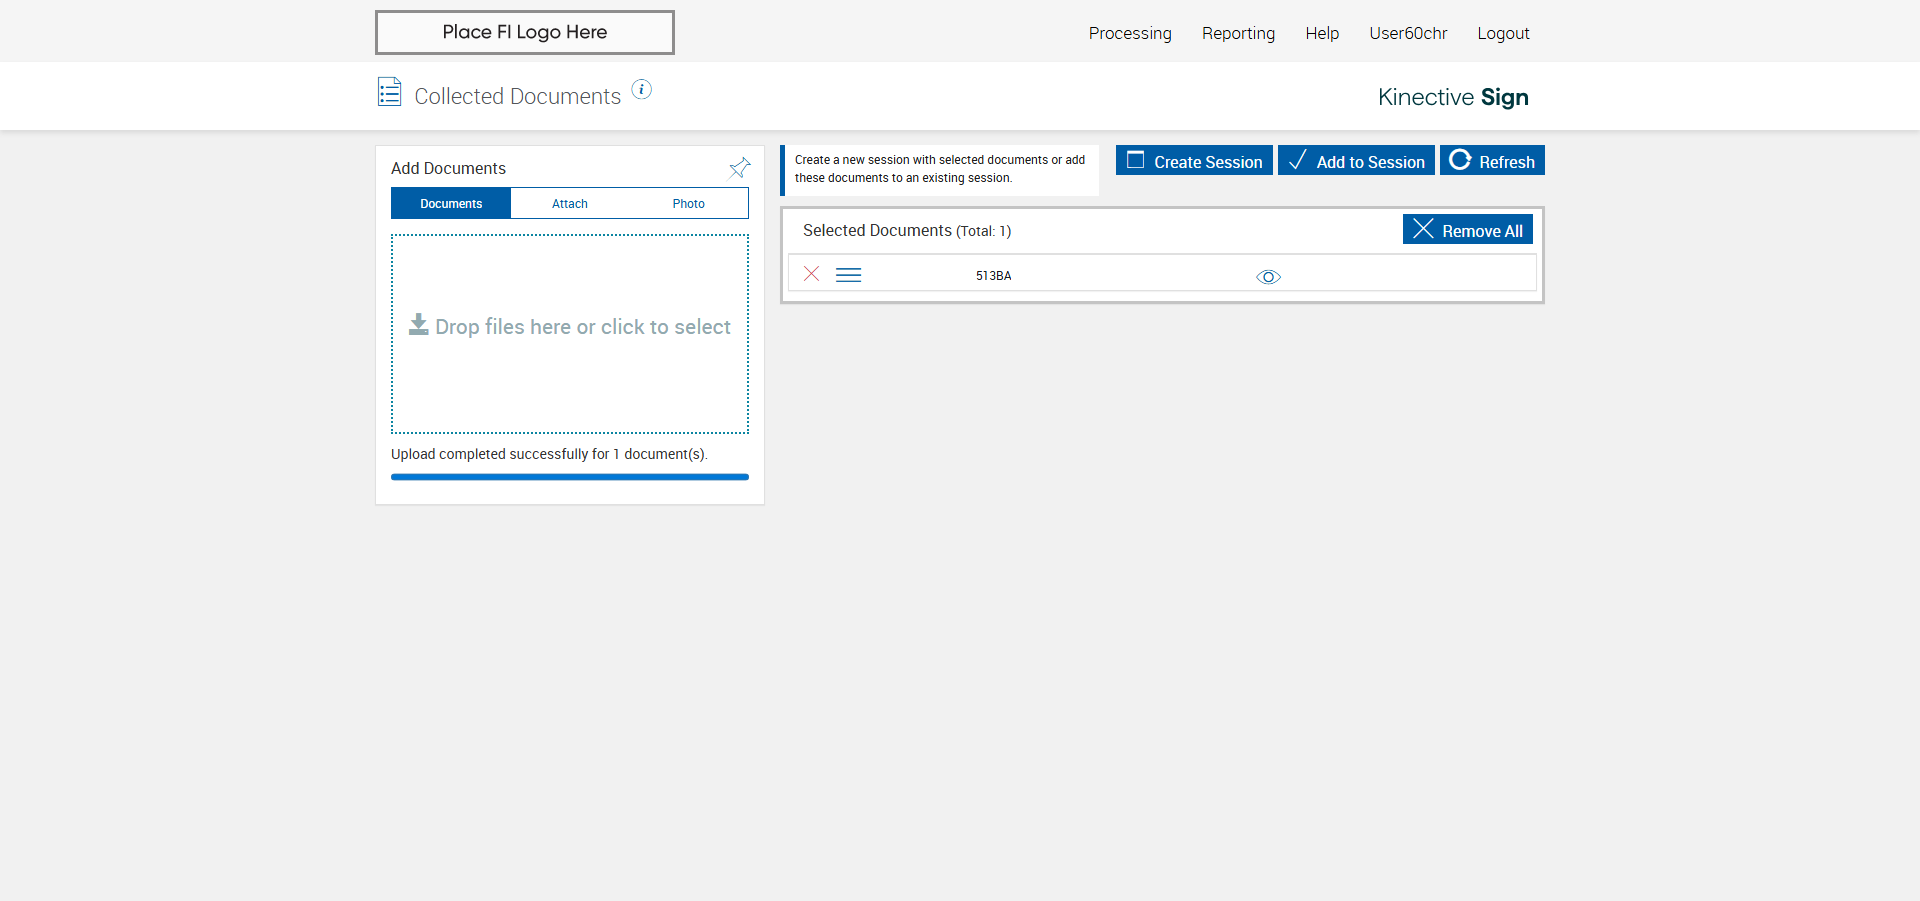Viewport: 1920px width, 901px height.
Task: Click the Selected Documents total heading
Action: click(x=907, y=230)
